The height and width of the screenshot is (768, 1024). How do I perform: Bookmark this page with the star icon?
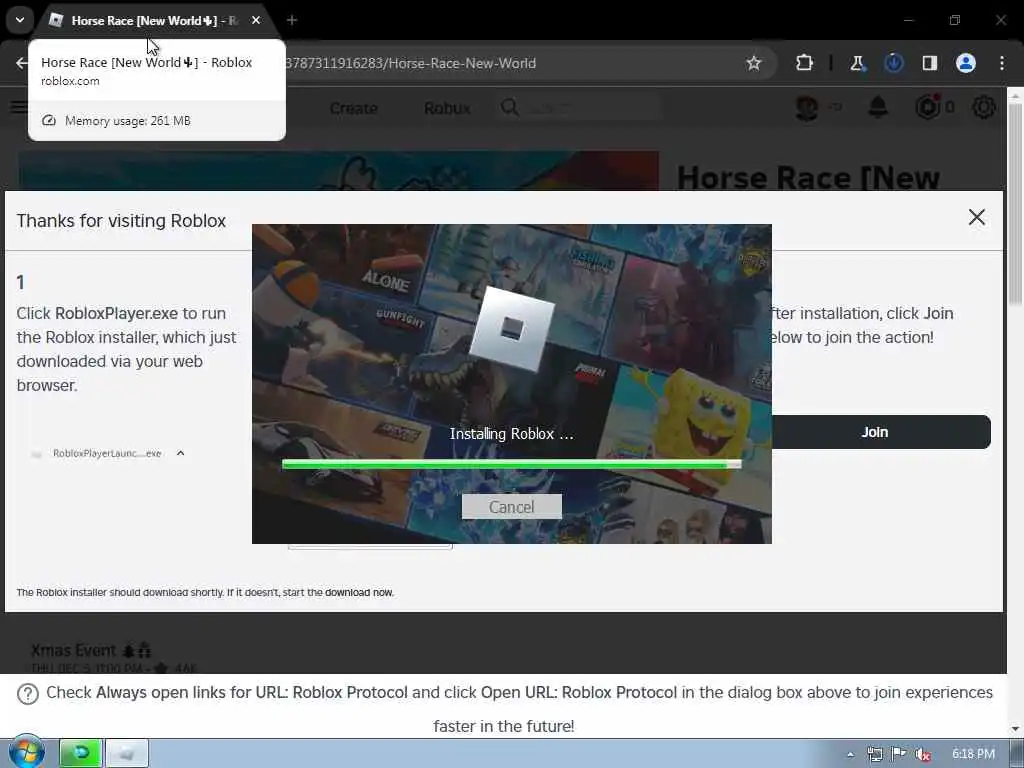pyautogui.click(x=754, y=63)
